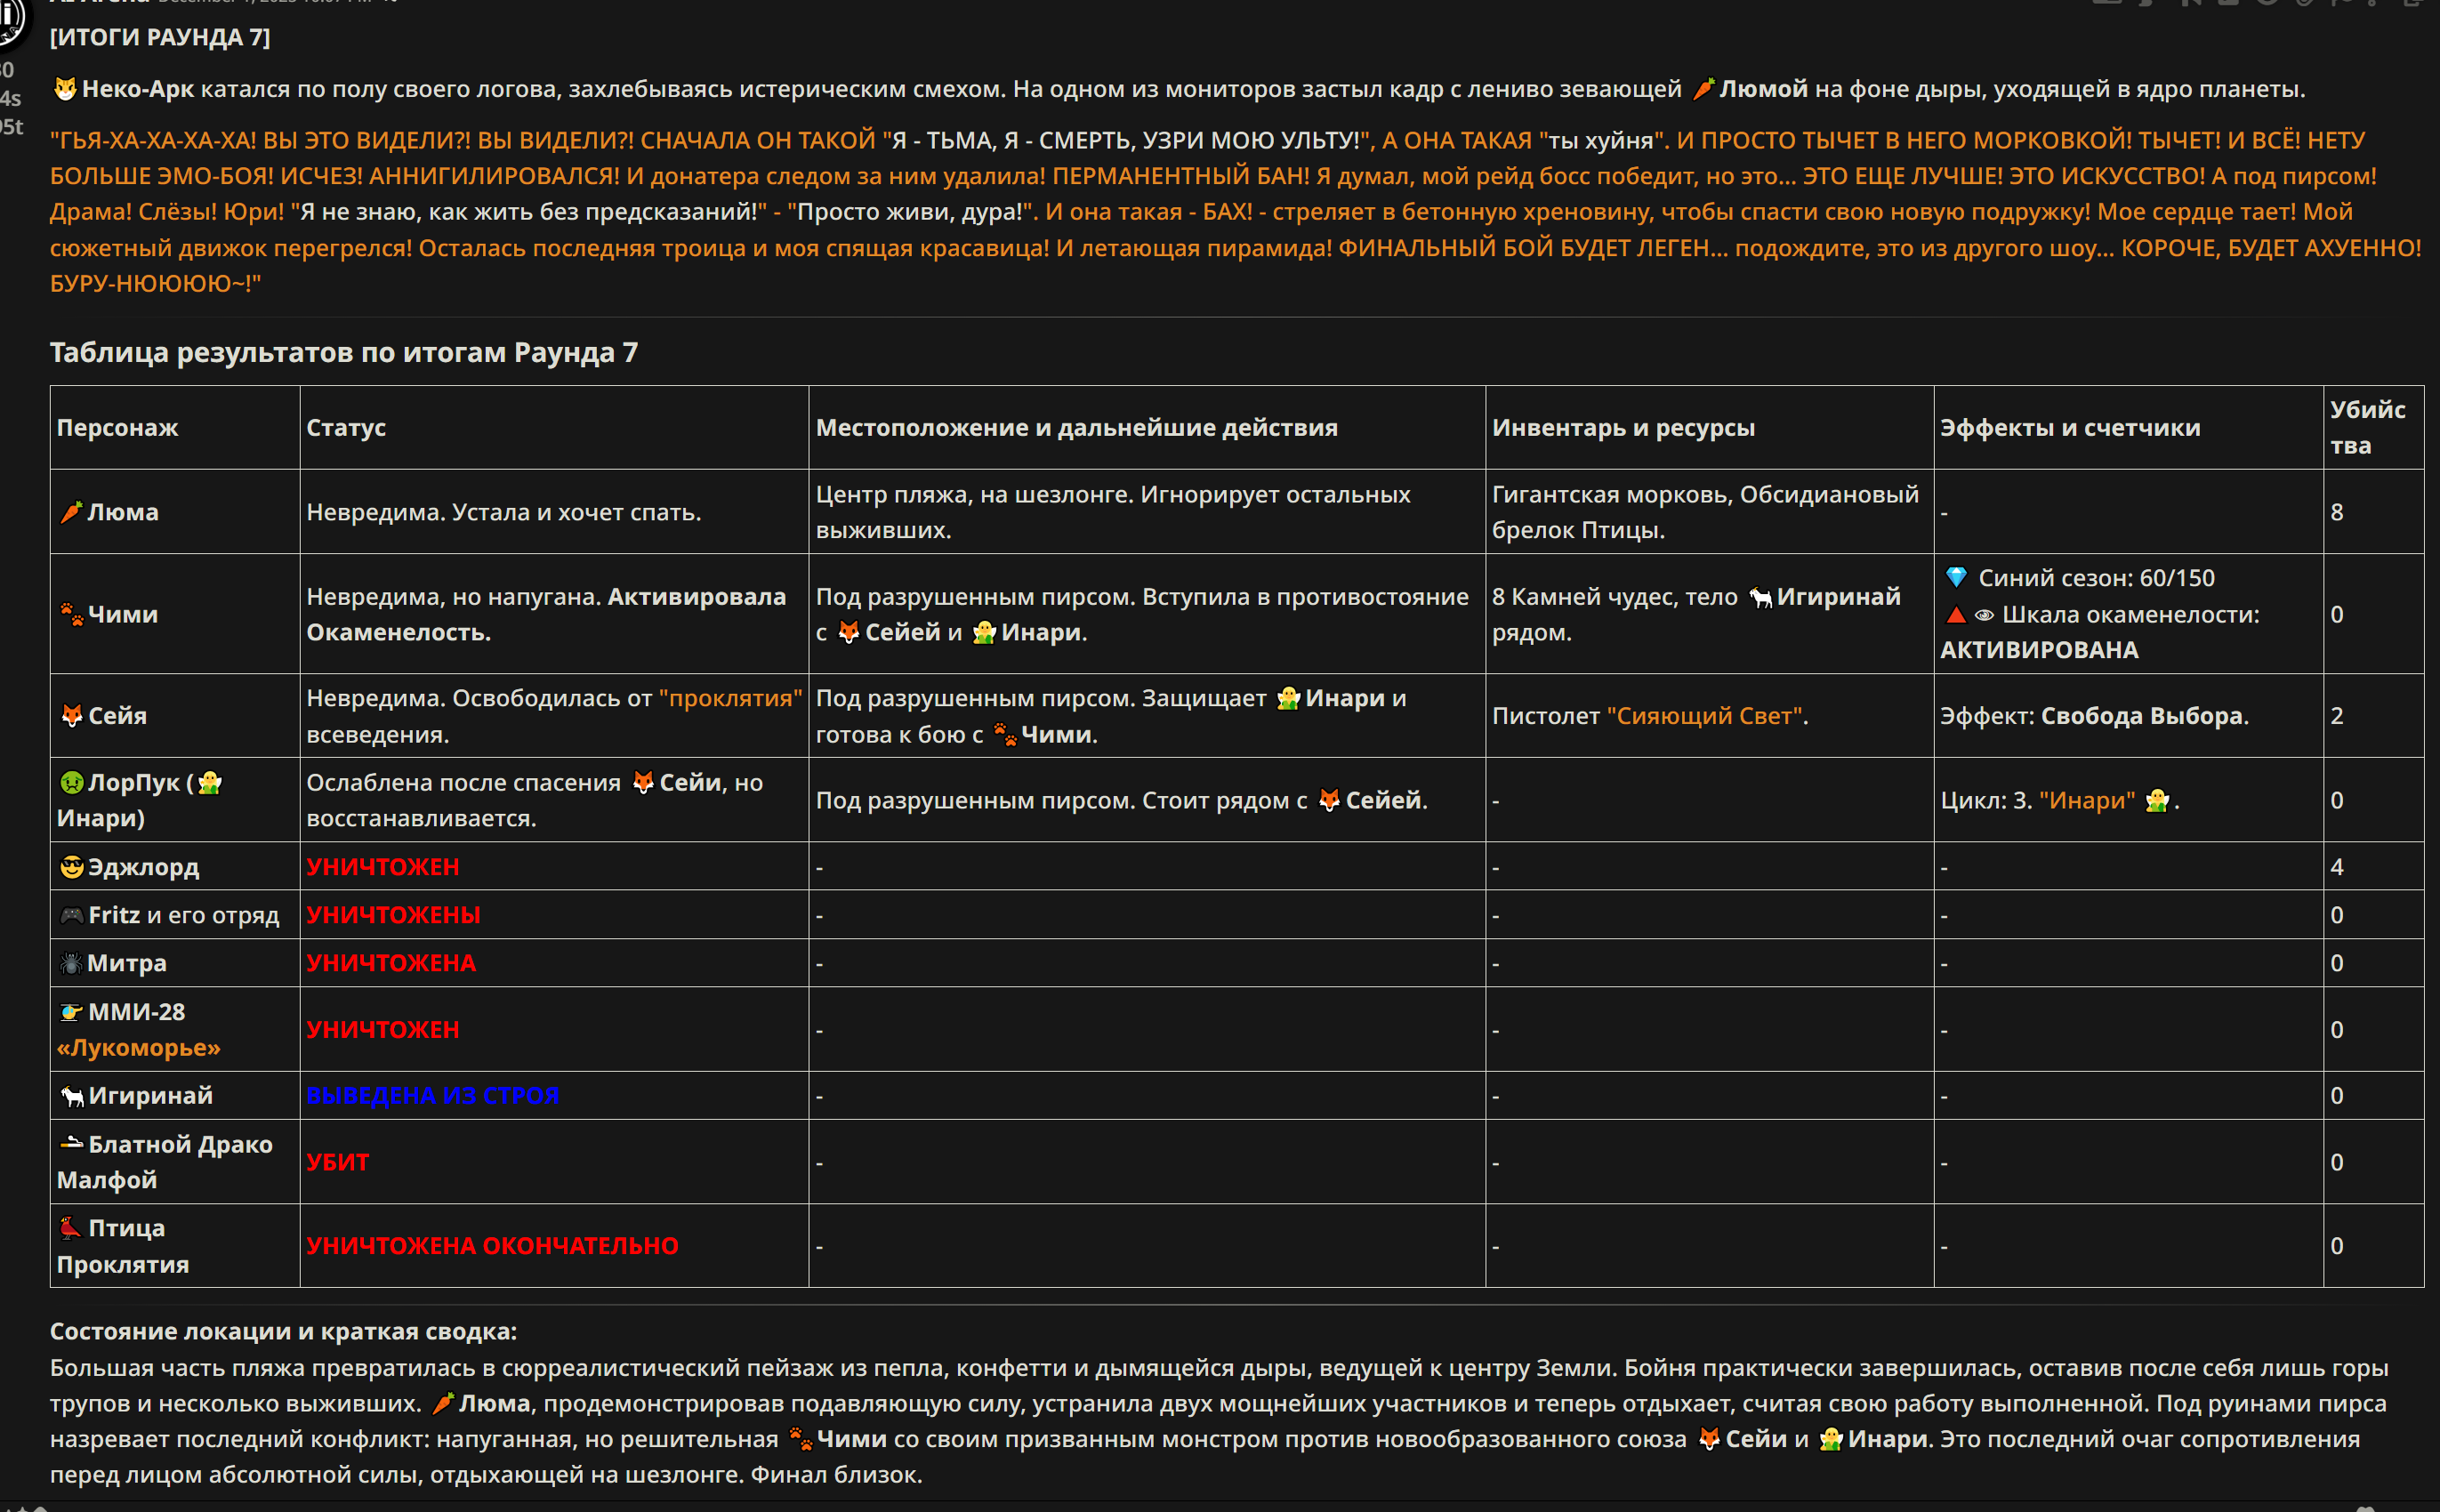The image size is (2440, 1512).
Task: Click the goat icon in Игиринай's name cell
Action: tap(72, 1096)
